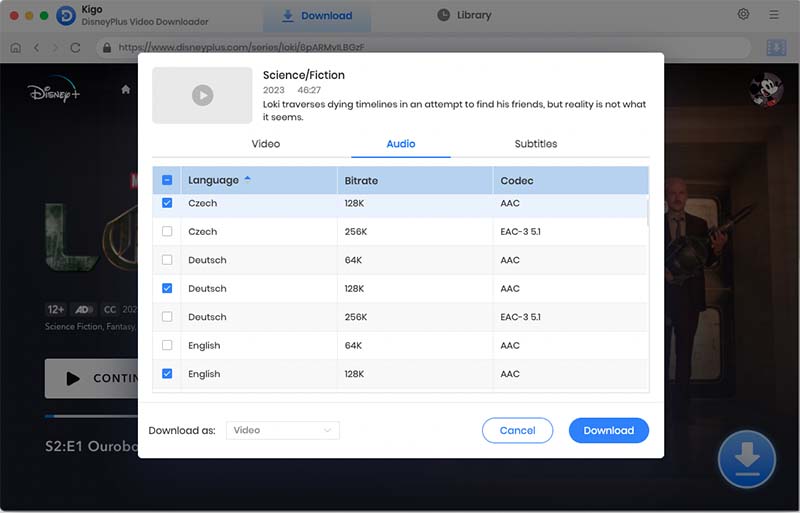Play the video thumbnail preview
800x513 pixels.
pyautogui.click(x=203, y=95)
